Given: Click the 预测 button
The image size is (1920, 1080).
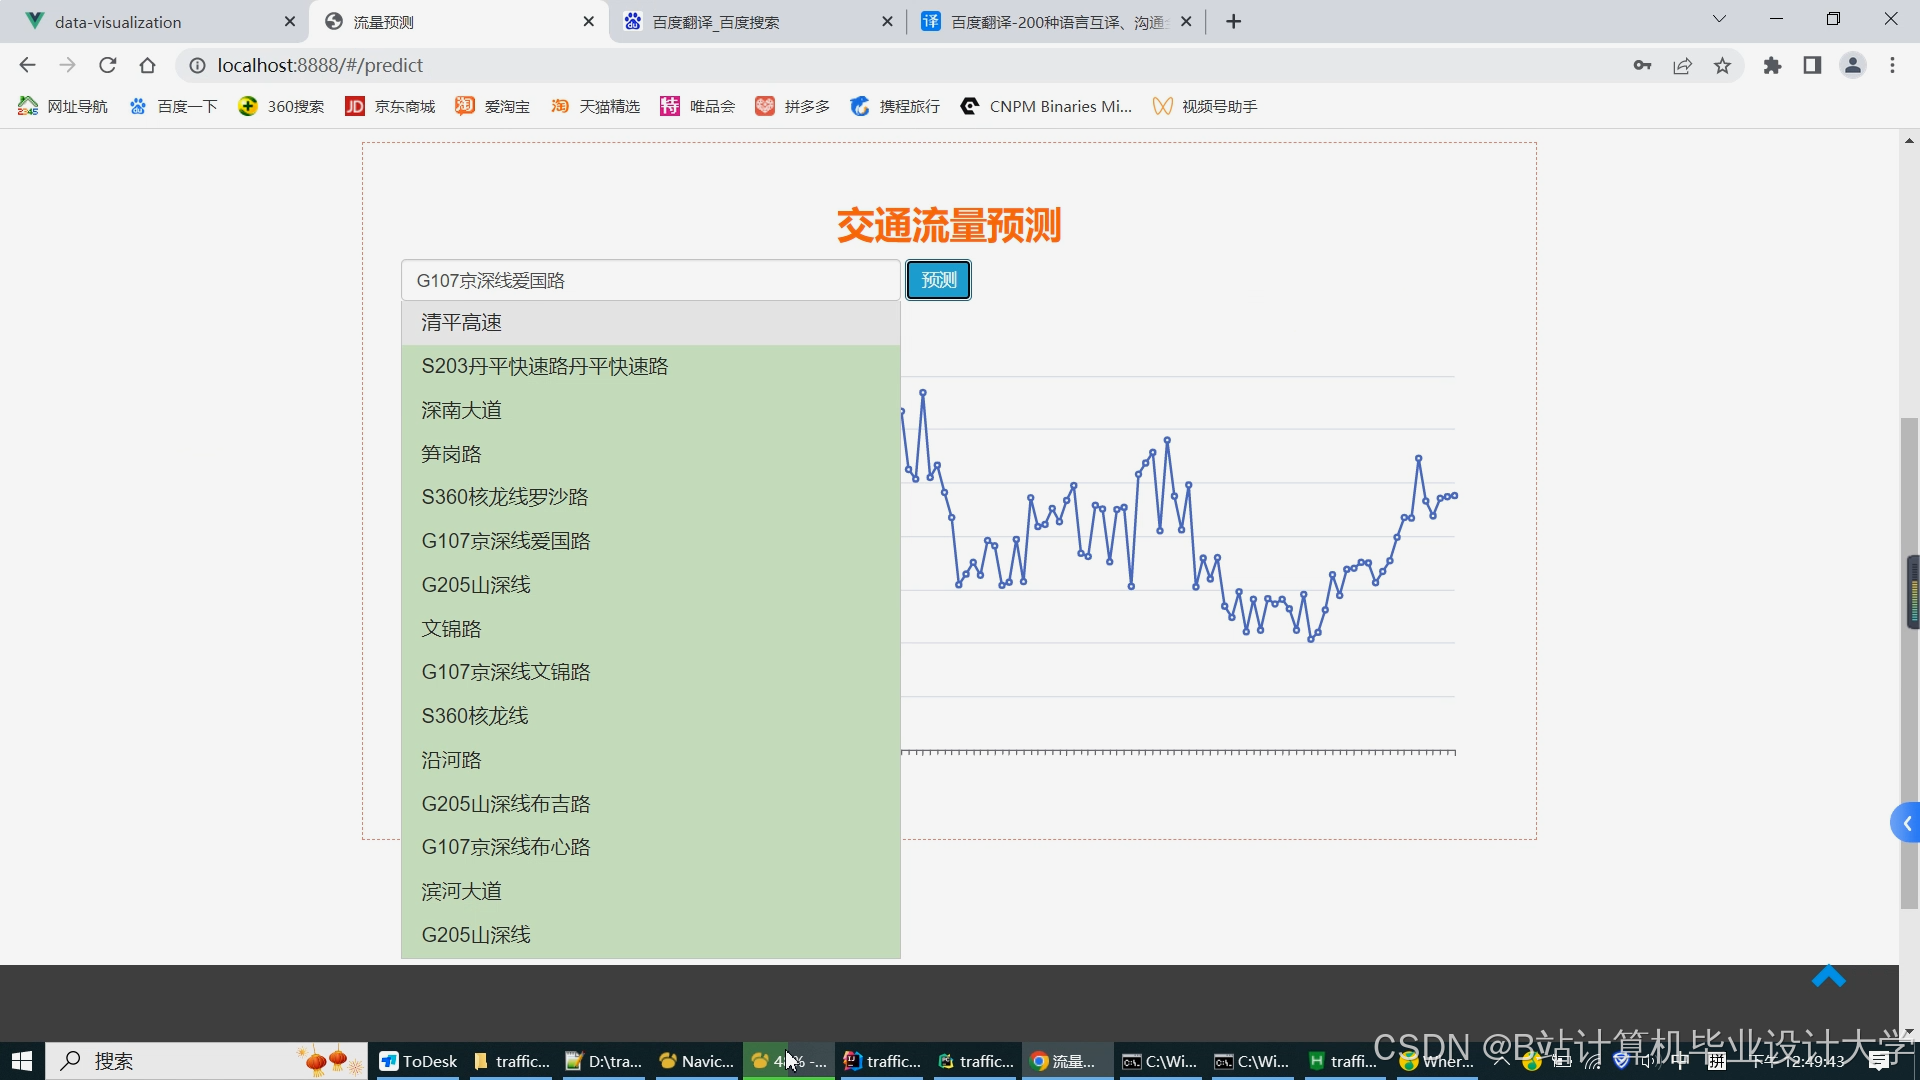Looking at the screenshot, I should click(937, 280).
